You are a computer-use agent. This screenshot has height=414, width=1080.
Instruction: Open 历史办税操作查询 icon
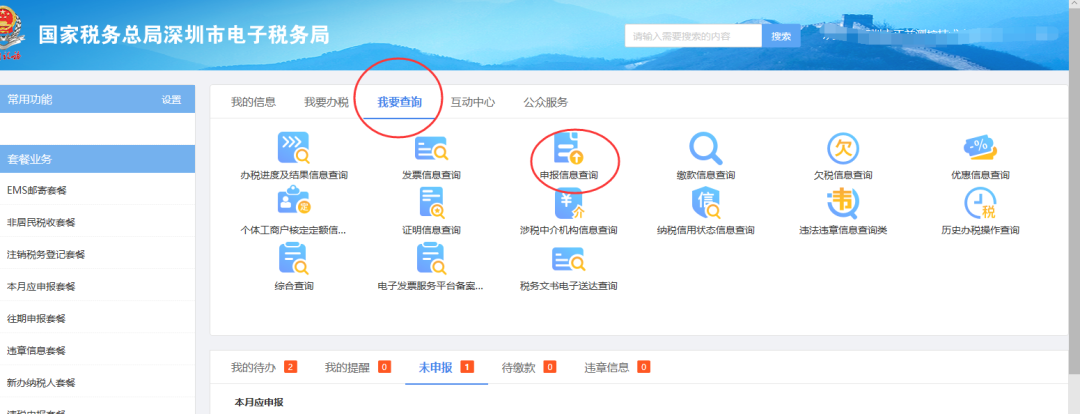click(x=980, y=203)
